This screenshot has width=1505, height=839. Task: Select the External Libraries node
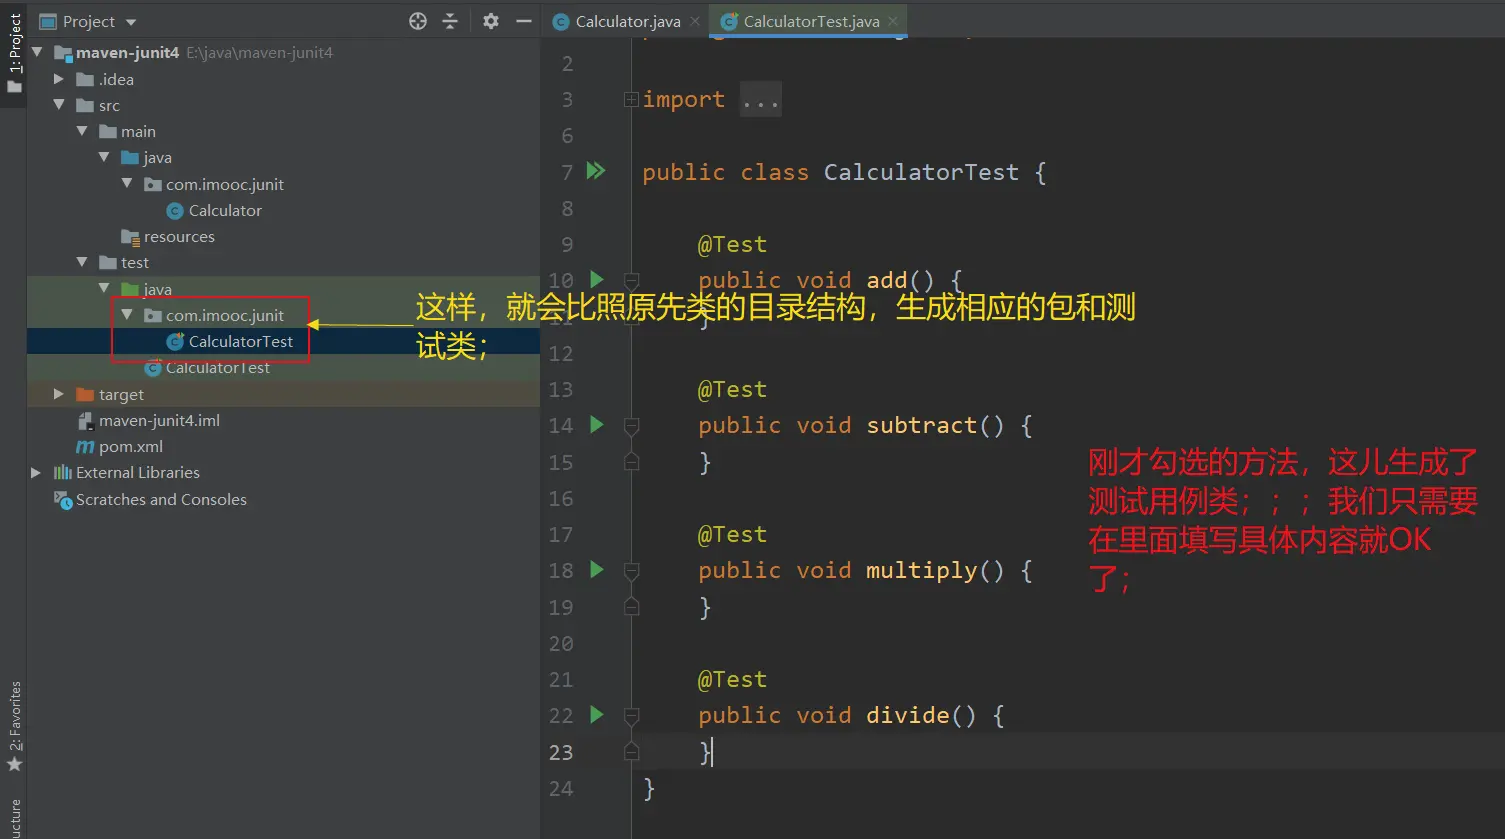[138, 472]
